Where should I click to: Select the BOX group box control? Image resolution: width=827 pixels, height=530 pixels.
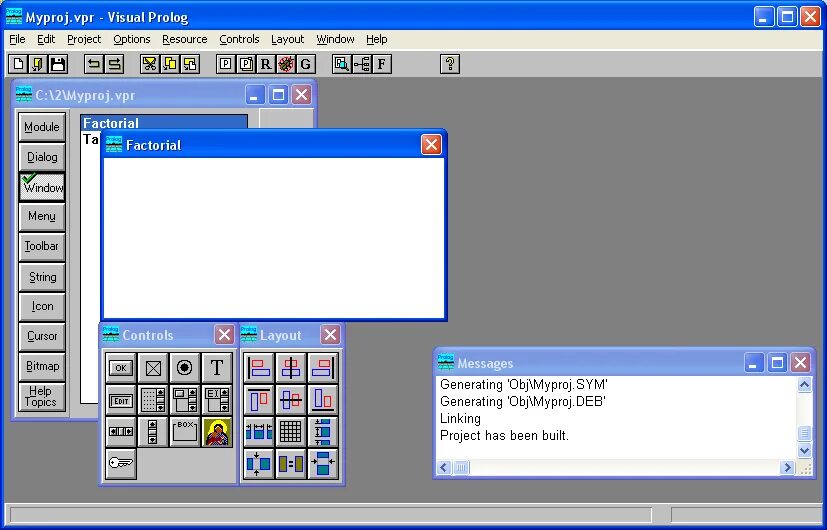point(185,432)
